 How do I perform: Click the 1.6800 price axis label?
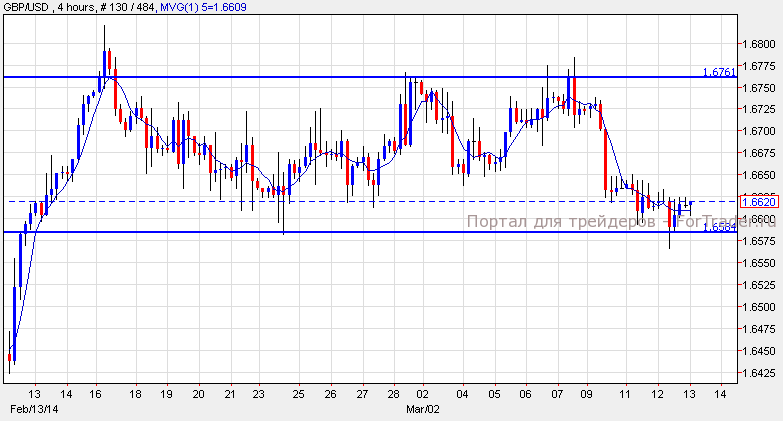pyautogui.click(x=759, y=44)
